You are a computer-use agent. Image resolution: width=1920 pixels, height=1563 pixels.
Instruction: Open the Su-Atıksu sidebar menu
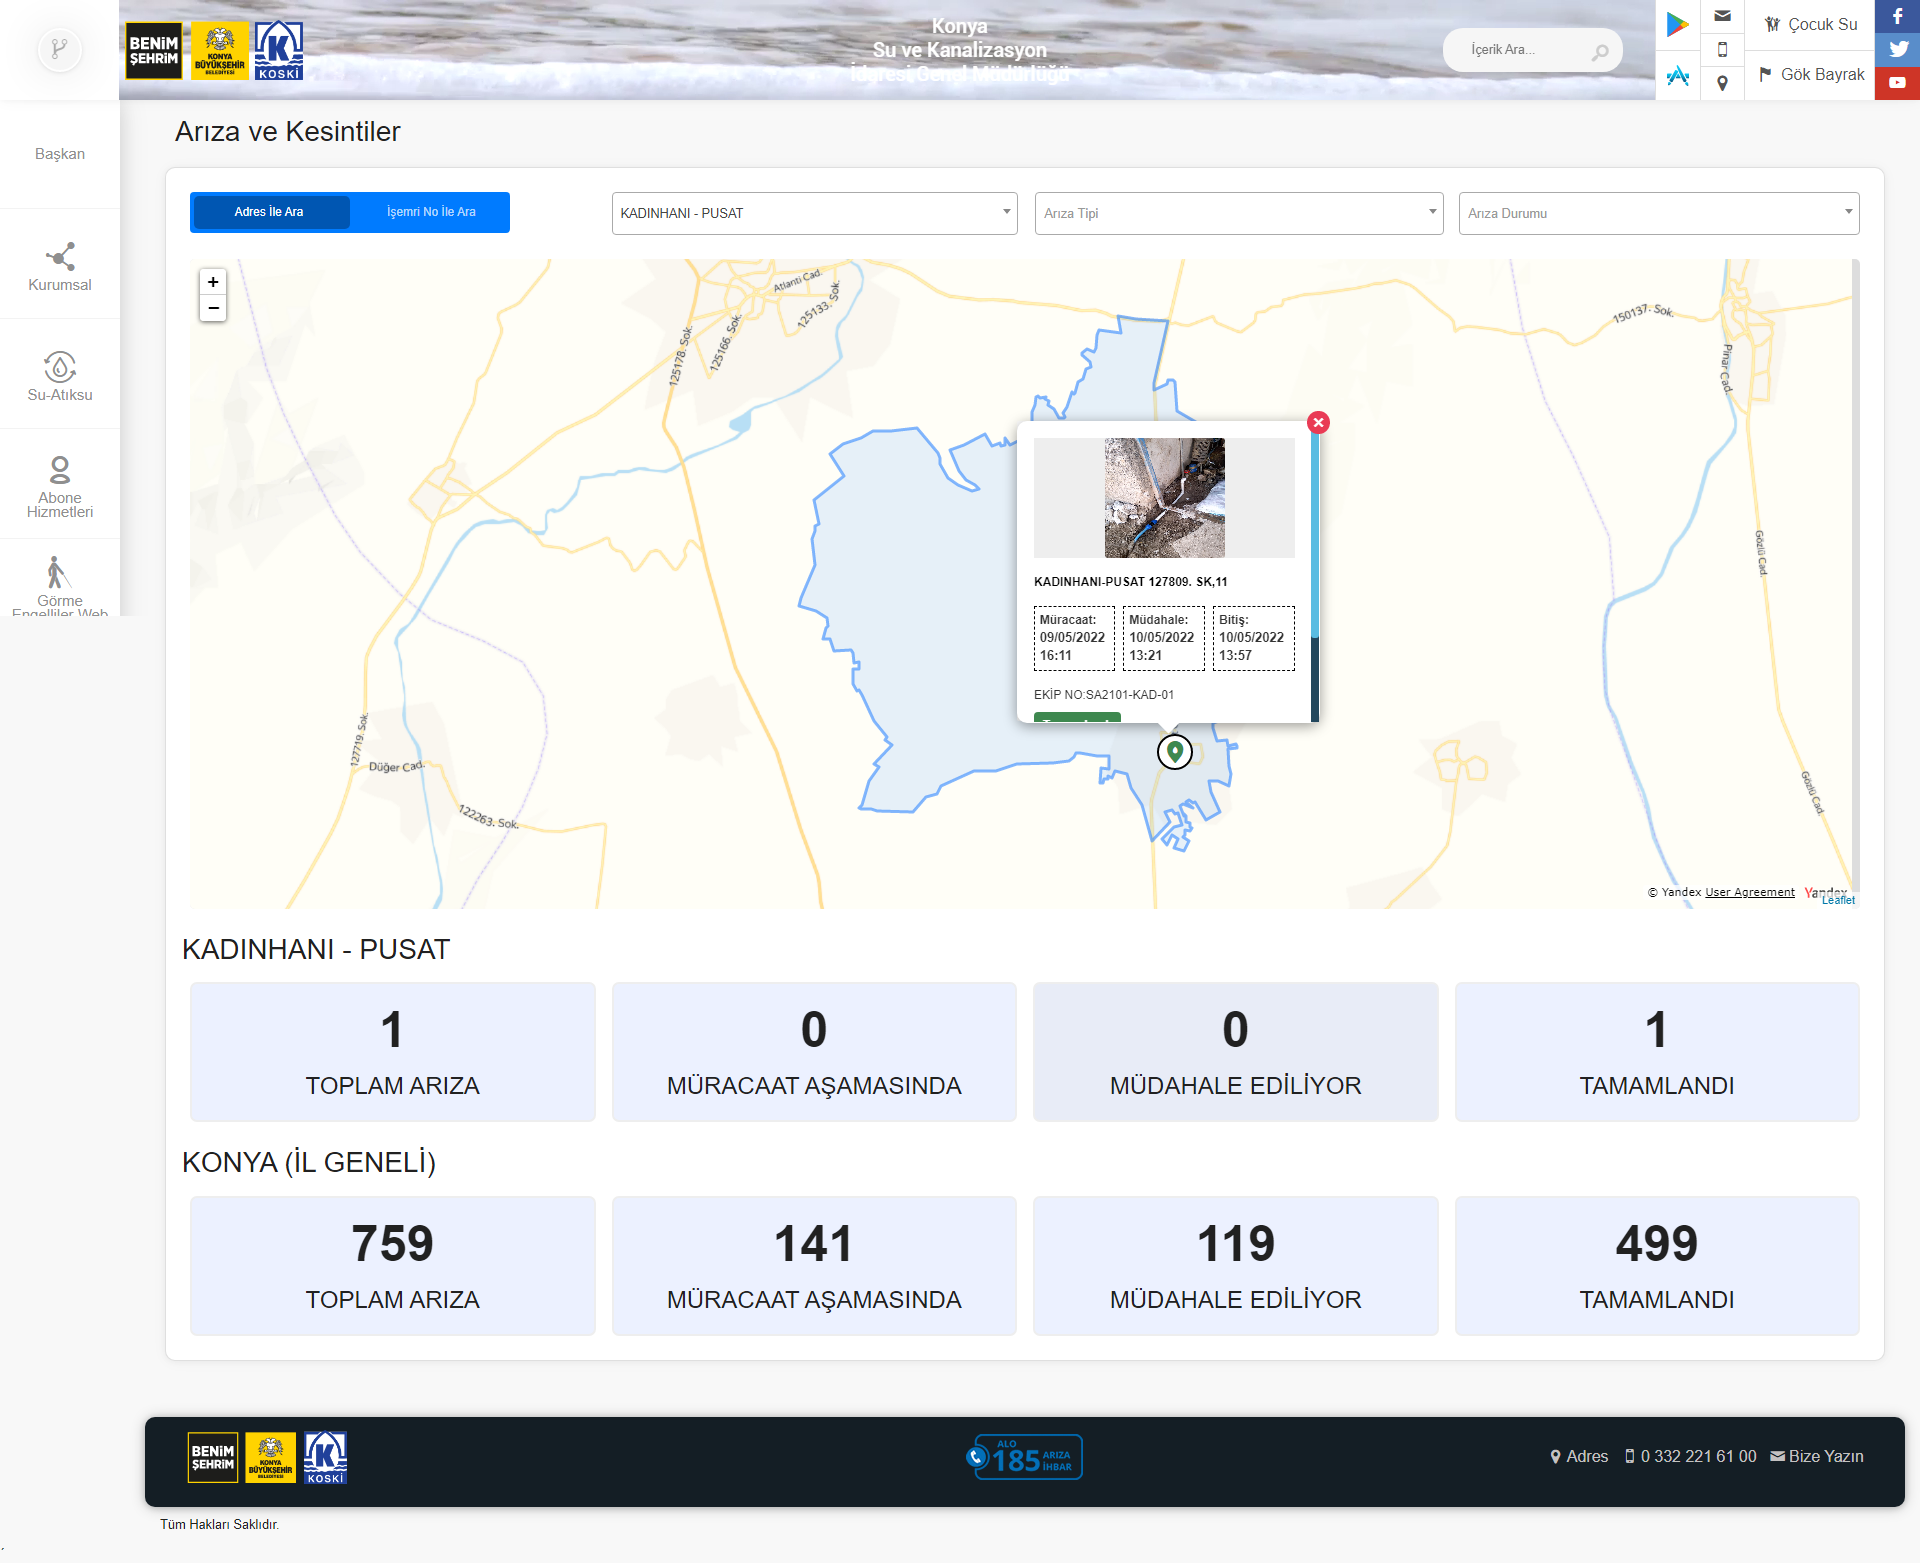[60, 377]
